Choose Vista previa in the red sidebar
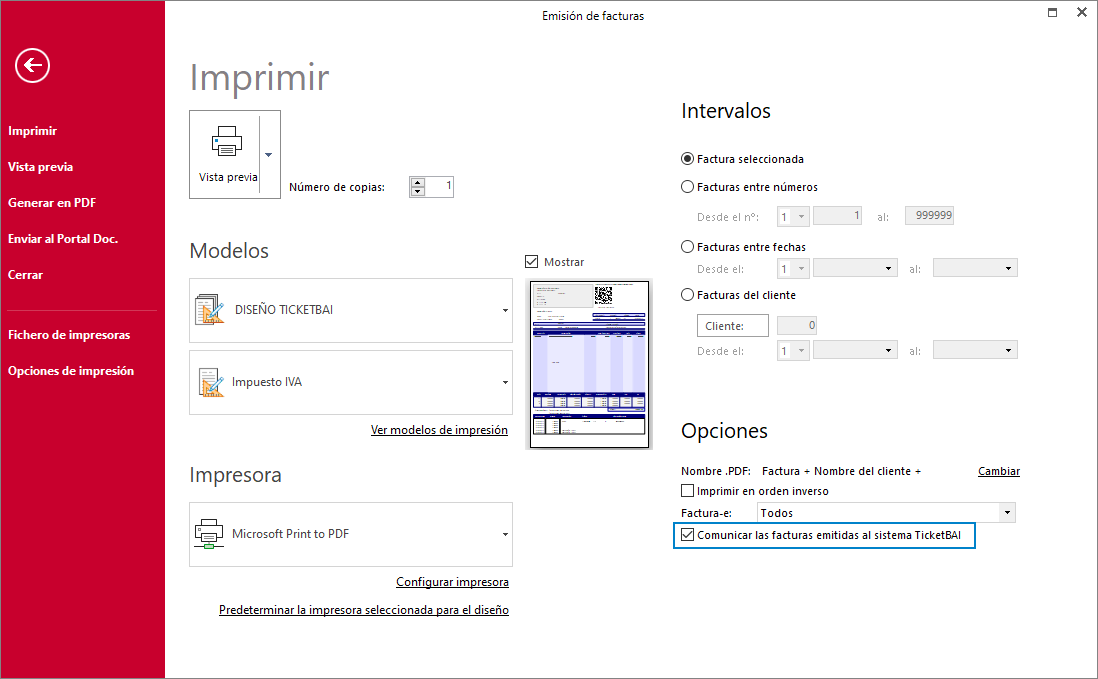This screenshot has height=679, width=1098. tap(41, 167)
